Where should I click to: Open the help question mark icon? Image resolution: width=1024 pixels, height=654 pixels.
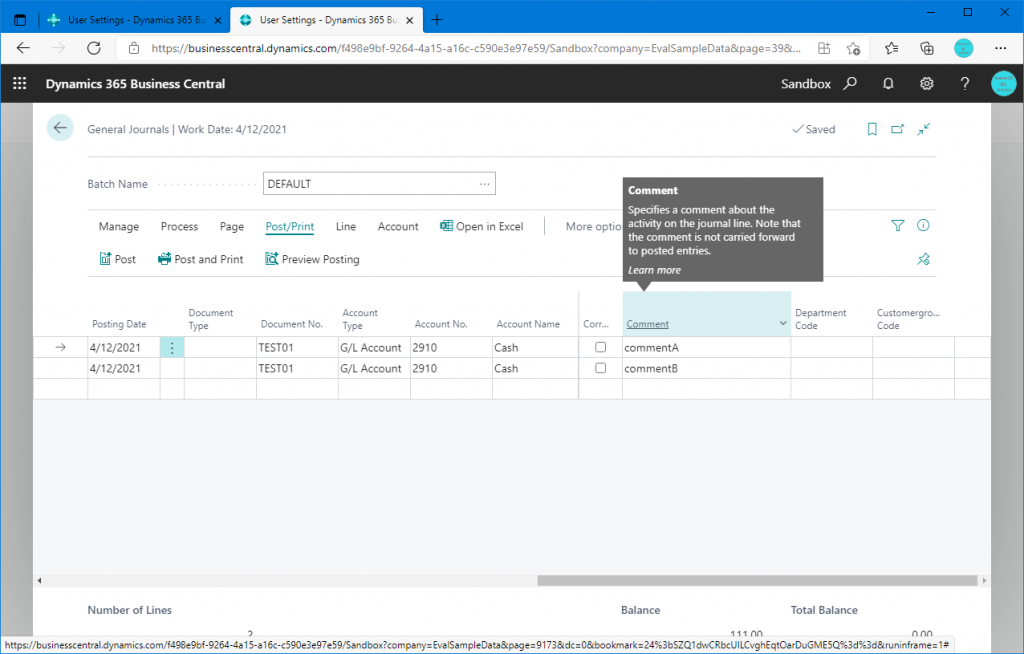tap(965, 84)
